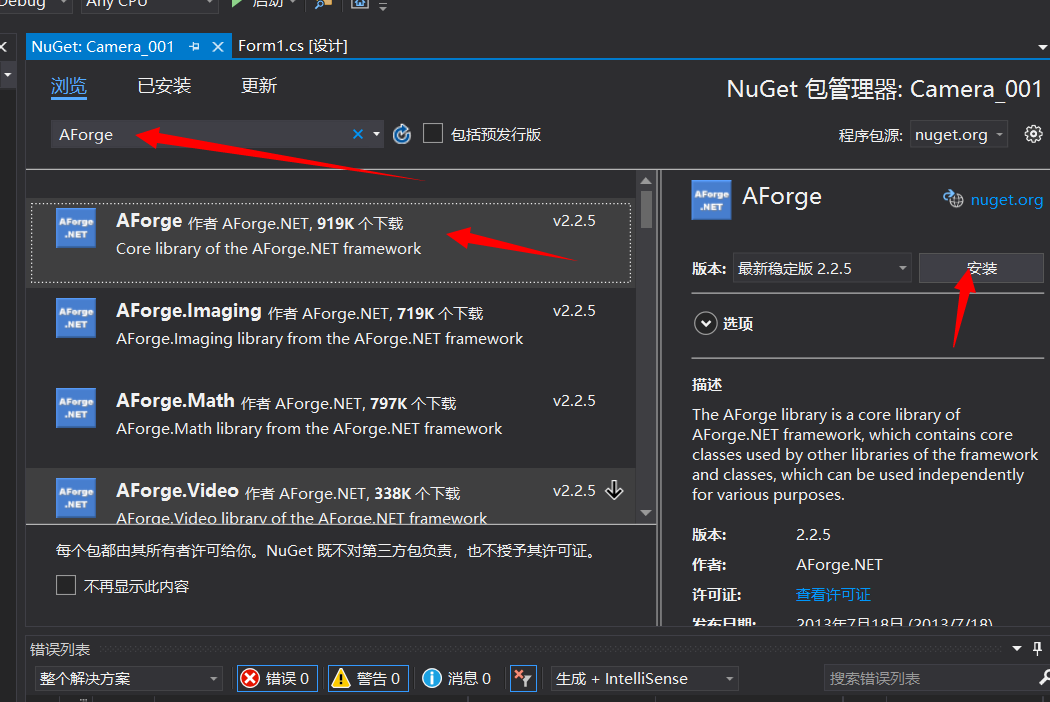Screen dimensions: 1050x702
Task: Click the AForge.Imaging package icon
Action: point(76,318)
